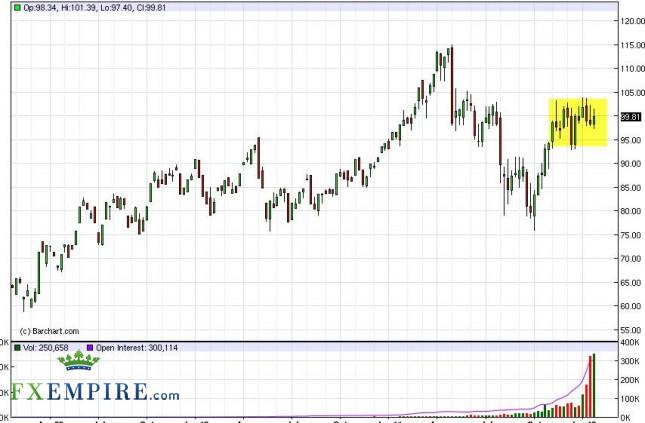Image resolution: width=645 pixels, height=423 pixels.
Task: Click the 85.00 price axis label
Action: pos(631,188)
